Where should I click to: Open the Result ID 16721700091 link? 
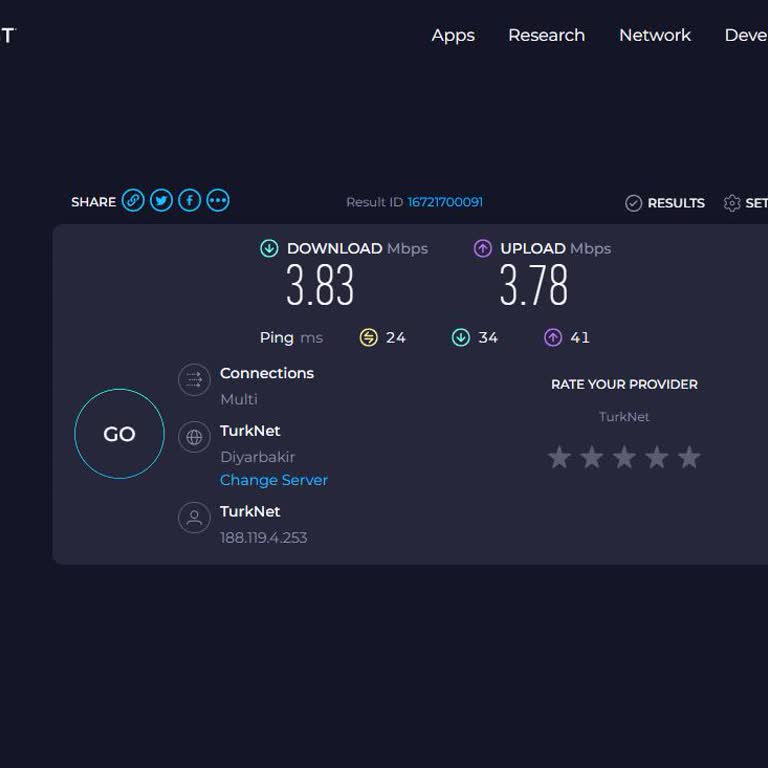pyautogui.click(x=445, y=202)
